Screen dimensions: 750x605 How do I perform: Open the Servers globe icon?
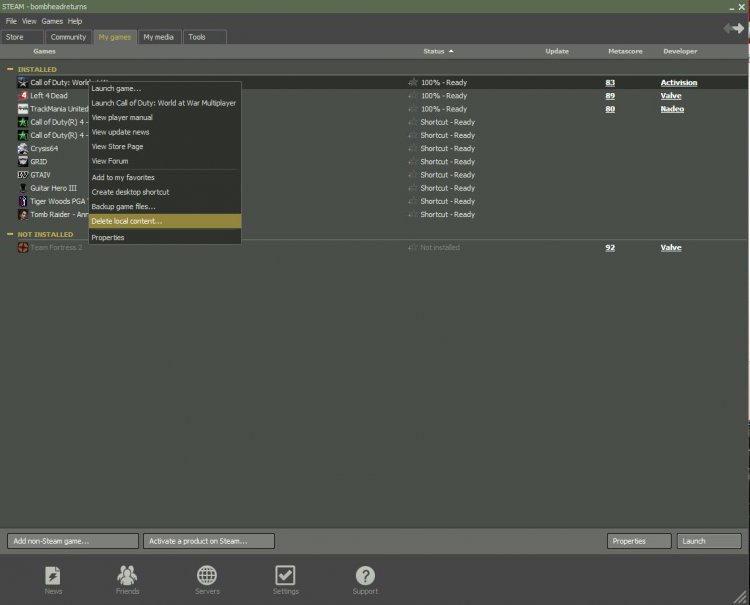pyautogui.click(x=207, y=576)
